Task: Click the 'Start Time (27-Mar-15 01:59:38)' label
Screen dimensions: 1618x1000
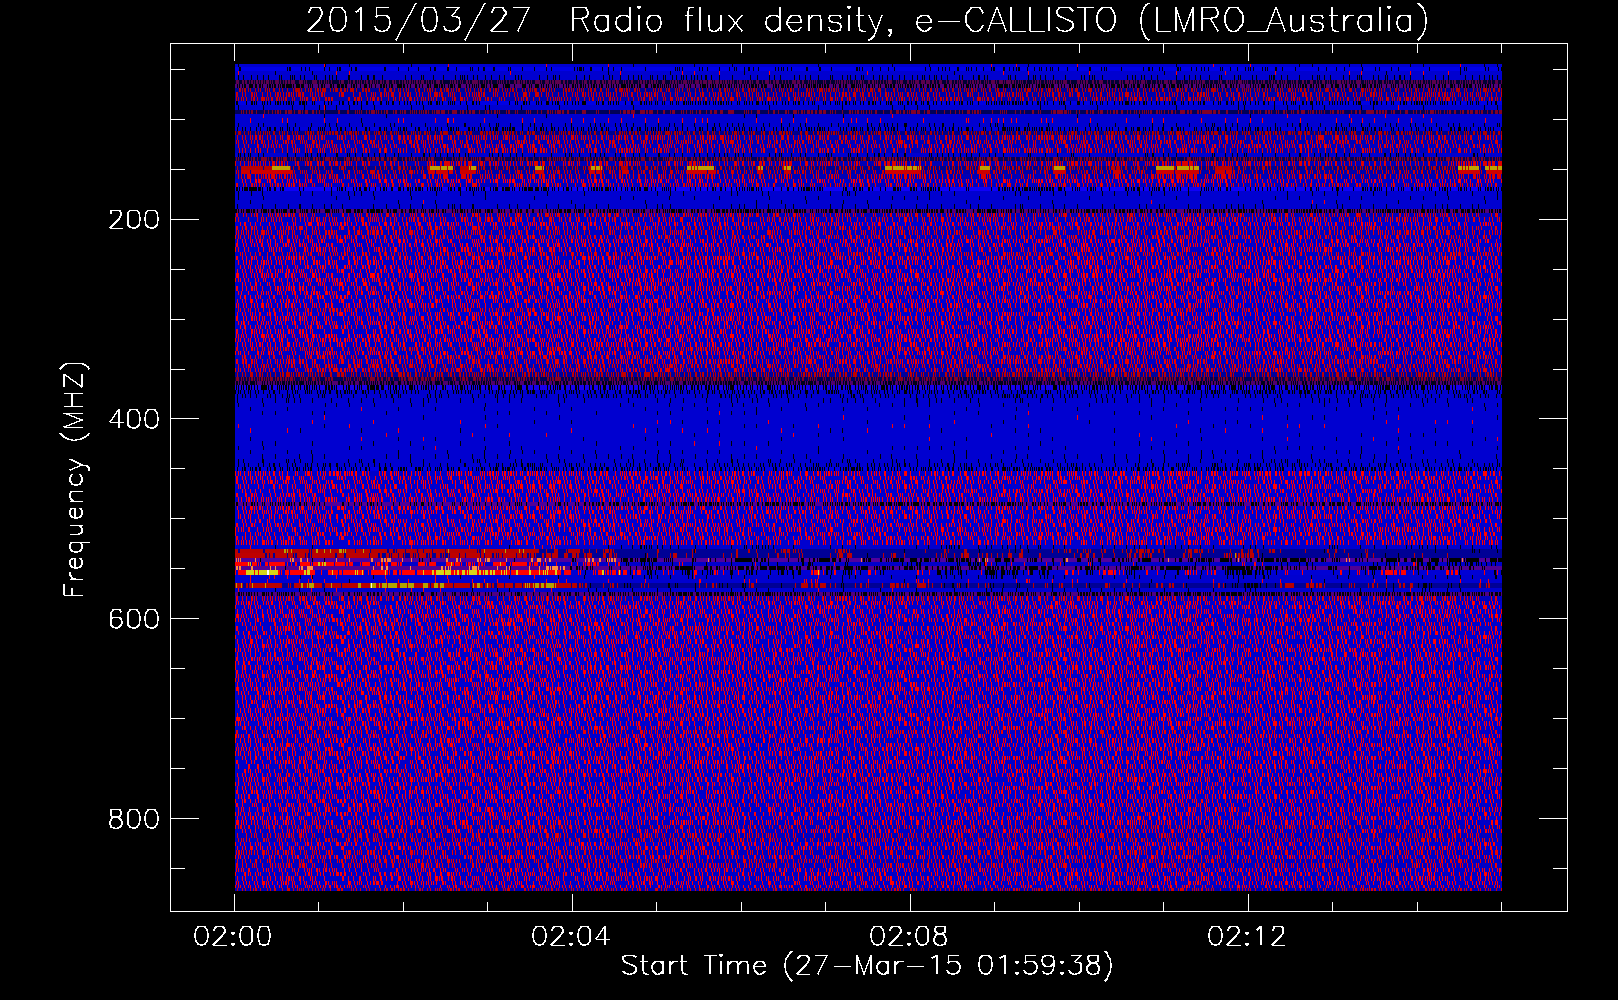Action: 867,966
